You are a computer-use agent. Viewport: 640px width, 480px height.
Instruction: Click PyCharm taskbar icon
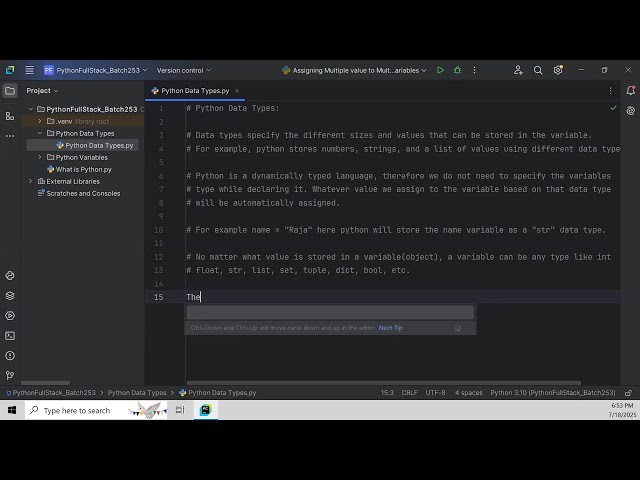click(x=206, y=410)
